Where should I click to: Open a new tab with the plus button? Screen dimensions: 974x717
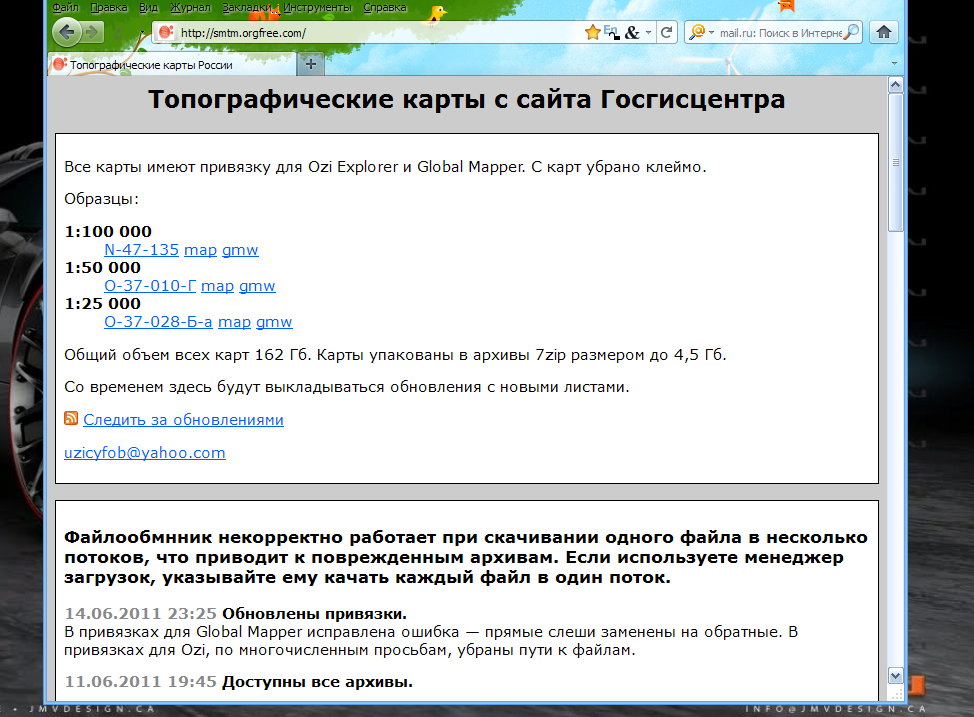tap(310, 64)
